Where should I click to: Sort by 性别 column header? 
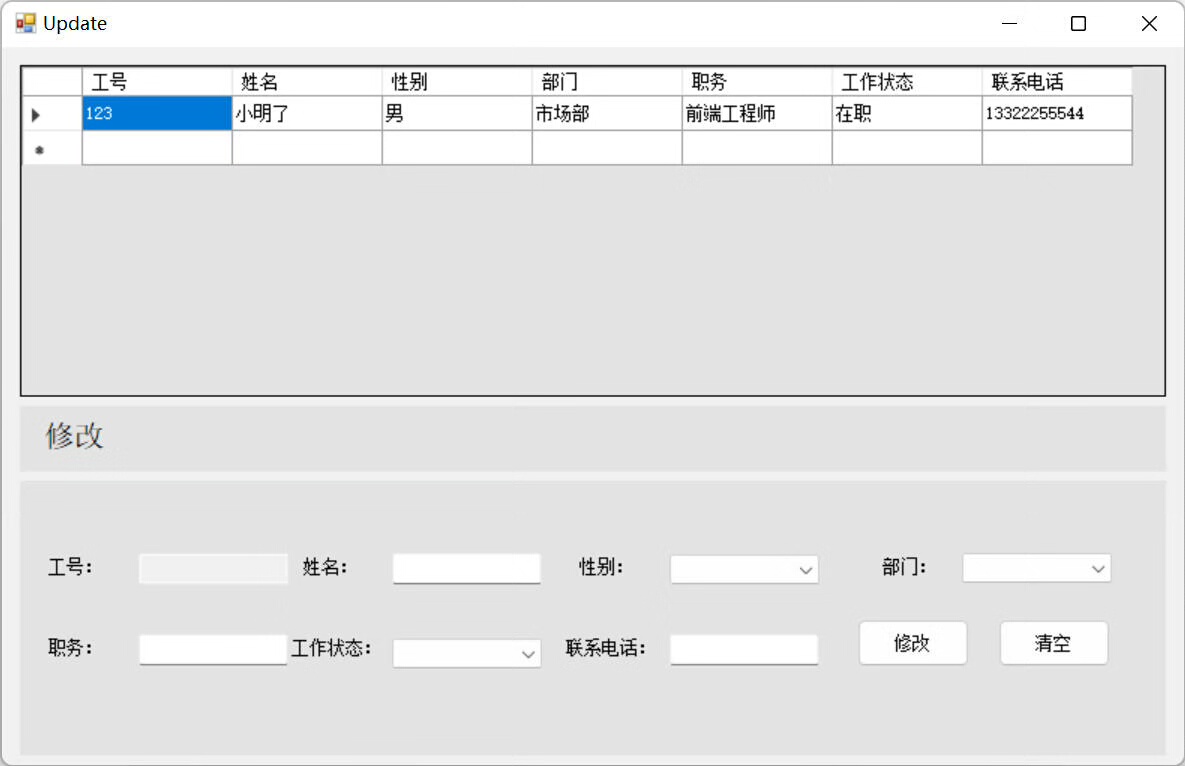coord(457,82)
